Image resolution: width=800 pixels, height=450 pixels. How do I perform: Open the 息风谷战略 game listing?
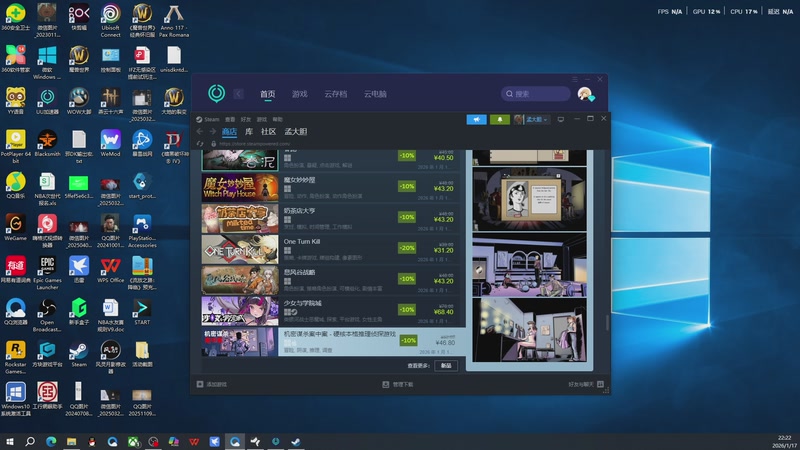[x=333, y=280]
